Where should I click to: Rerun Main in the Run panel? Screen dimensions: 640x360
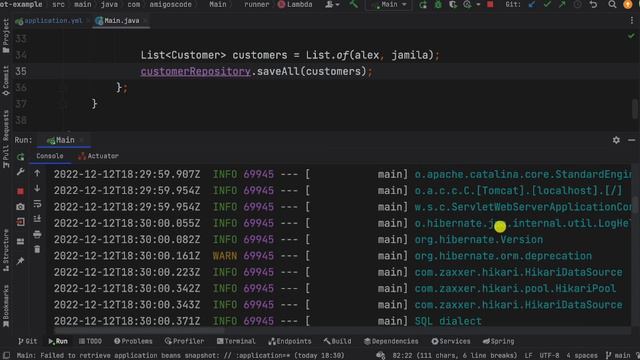tap(20, 157)
